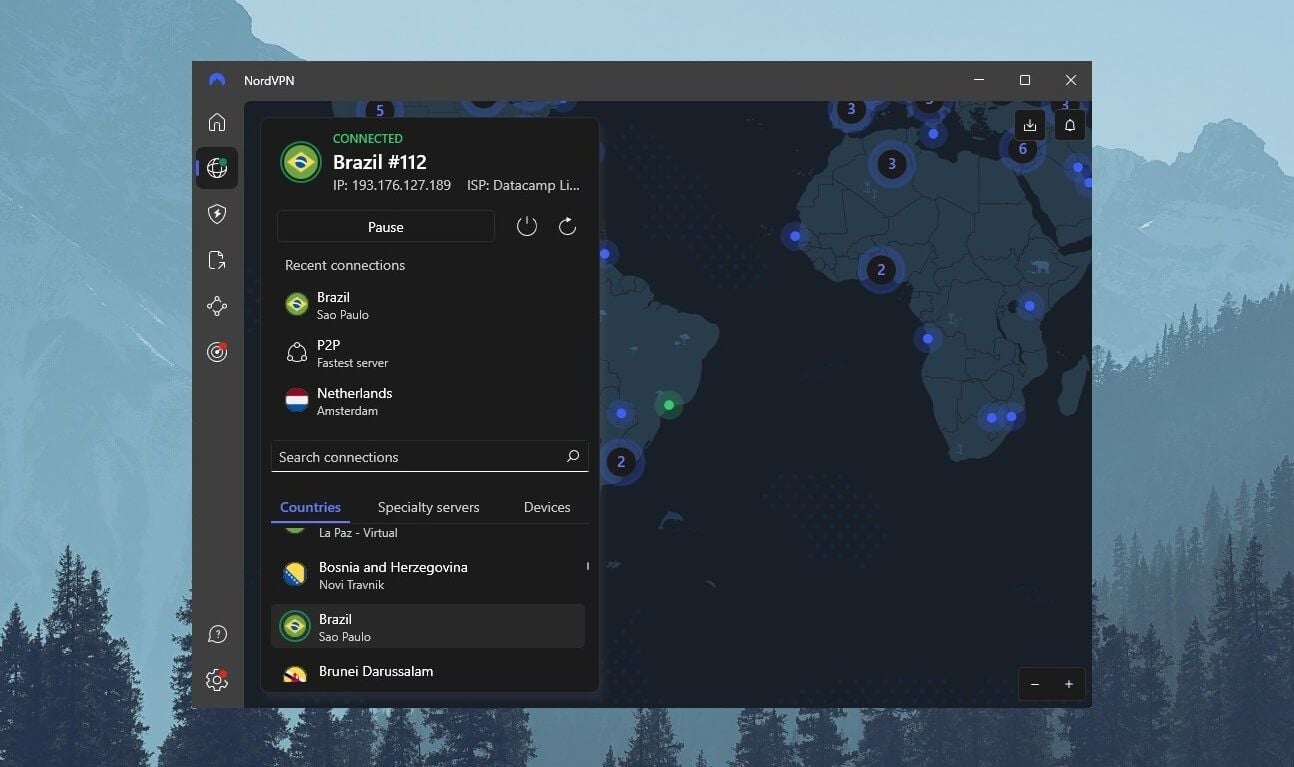Image resolution: width=1294 pixels, height=767 pixels.
Task: Pause the VPN connection
Action: tap(385, 227)
